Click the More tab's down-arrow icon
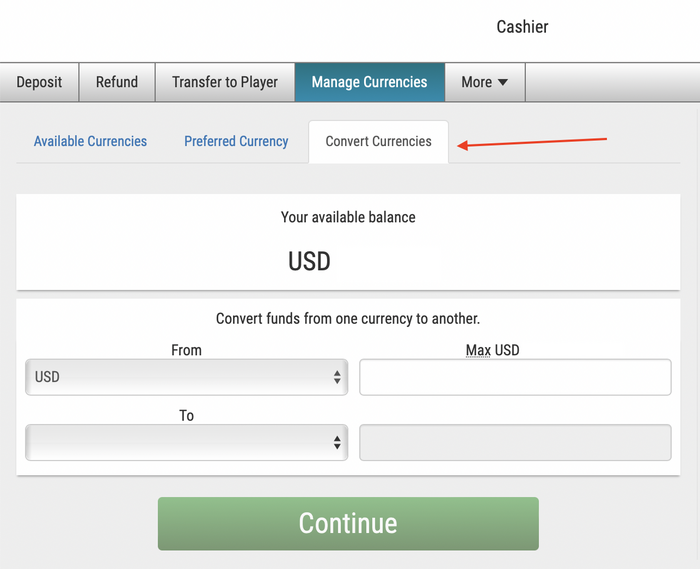 coord(502,82)
